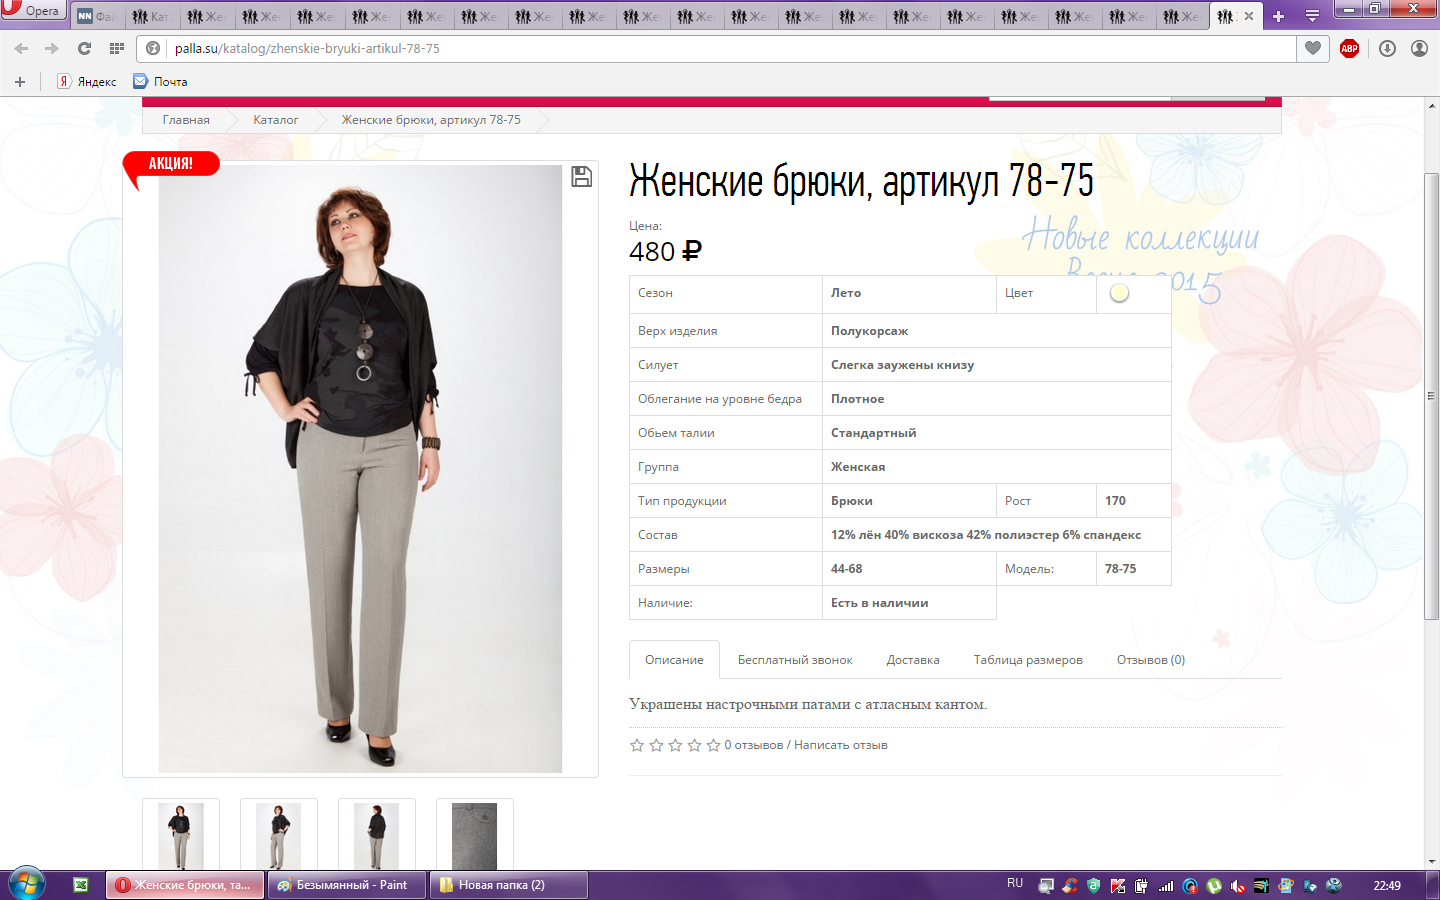Select the light yellow color swatch
The width and height of the screenshot is (1440, 900).
(1119, 293)
